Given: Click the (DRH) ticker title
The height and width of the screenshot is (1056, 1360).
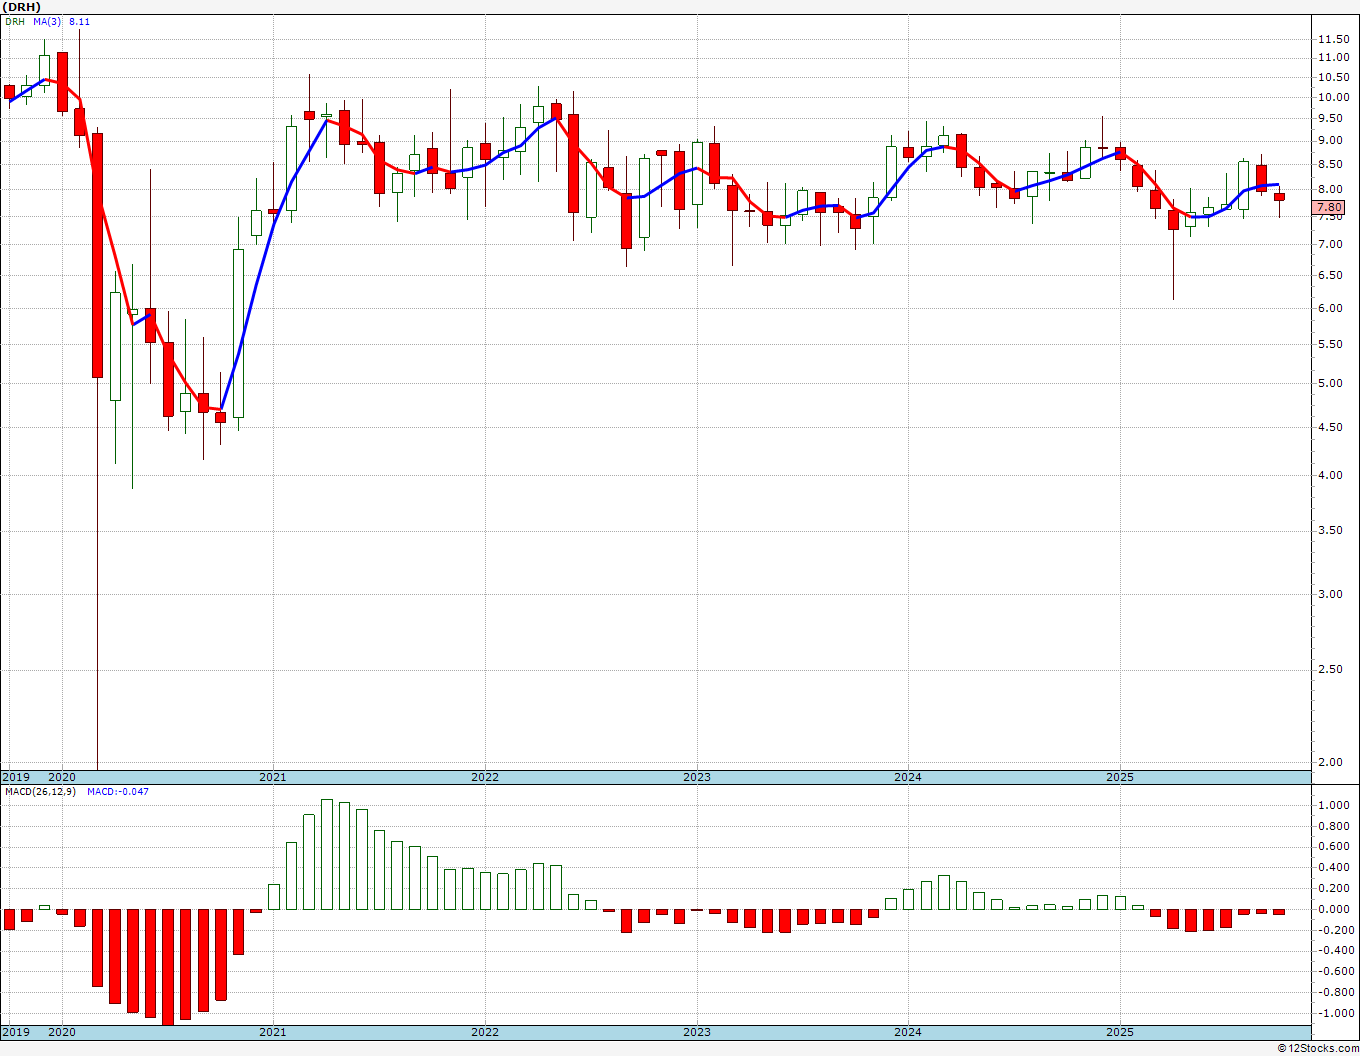Looking at the screenshot, I should point(21,7).
